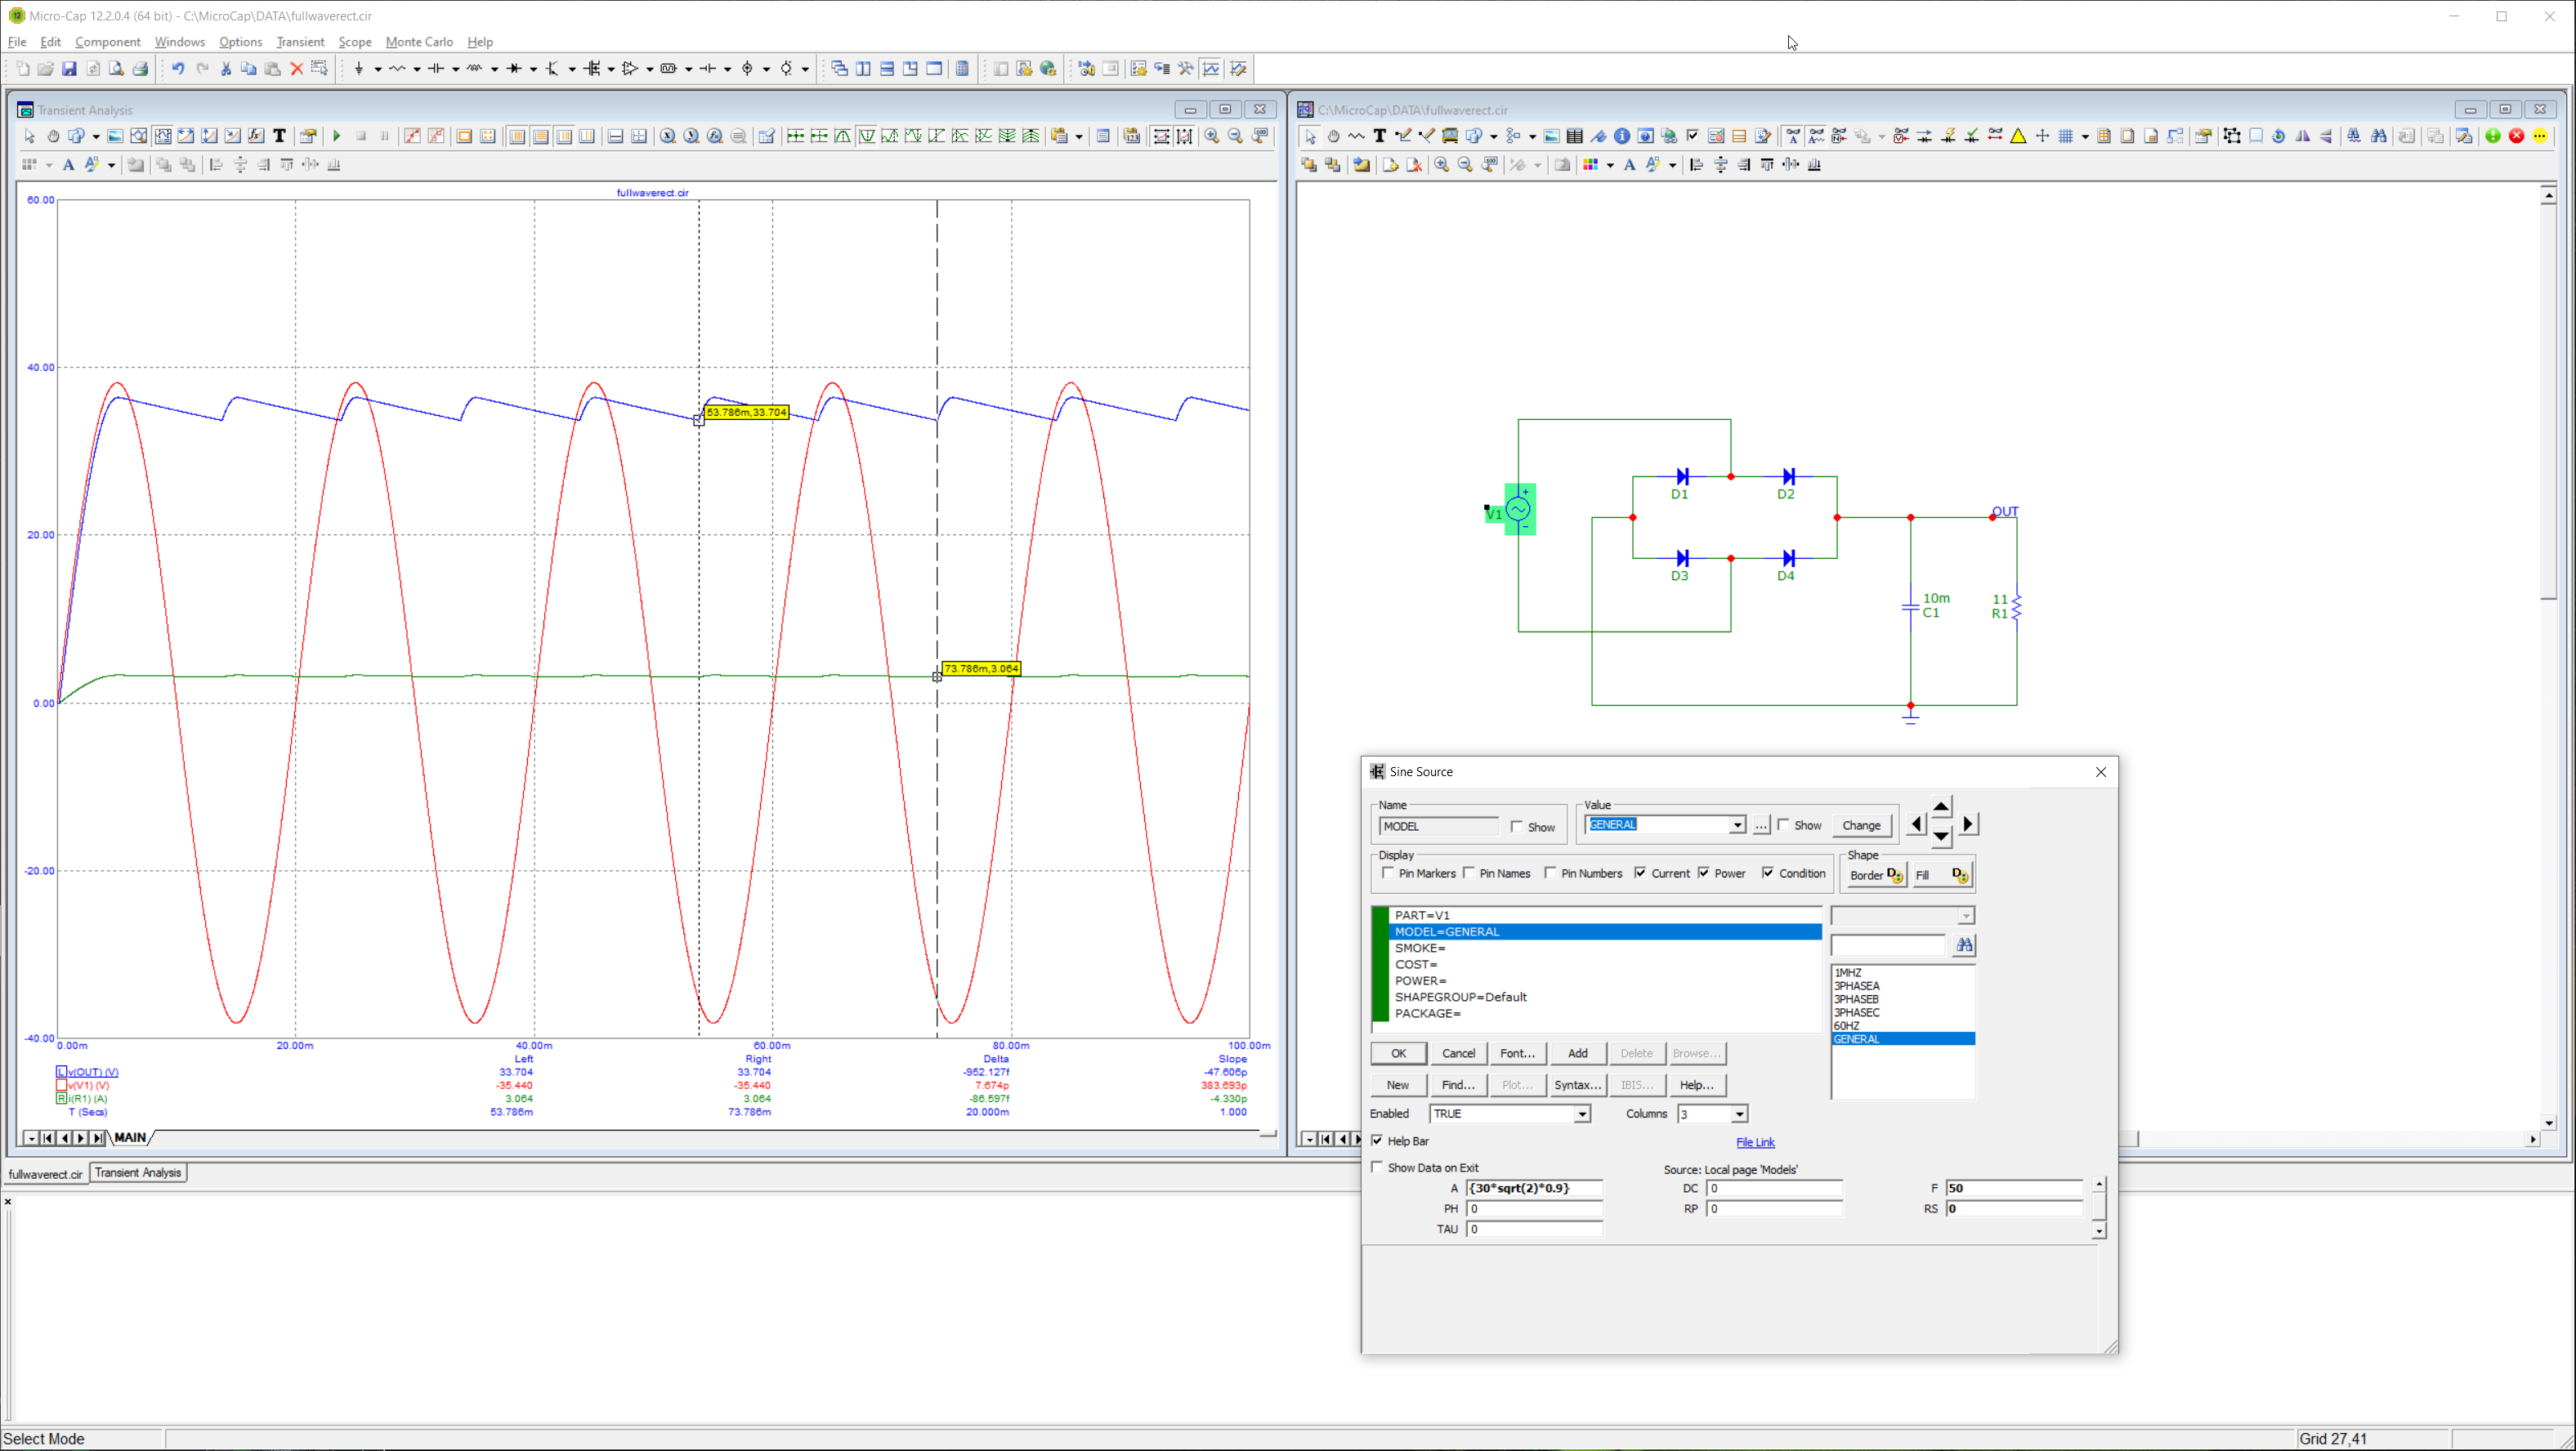This screenshot has width=2576, height=1451.
Task: Expand the resistor component dropdown arrow
Action: (x=417, y=69)
